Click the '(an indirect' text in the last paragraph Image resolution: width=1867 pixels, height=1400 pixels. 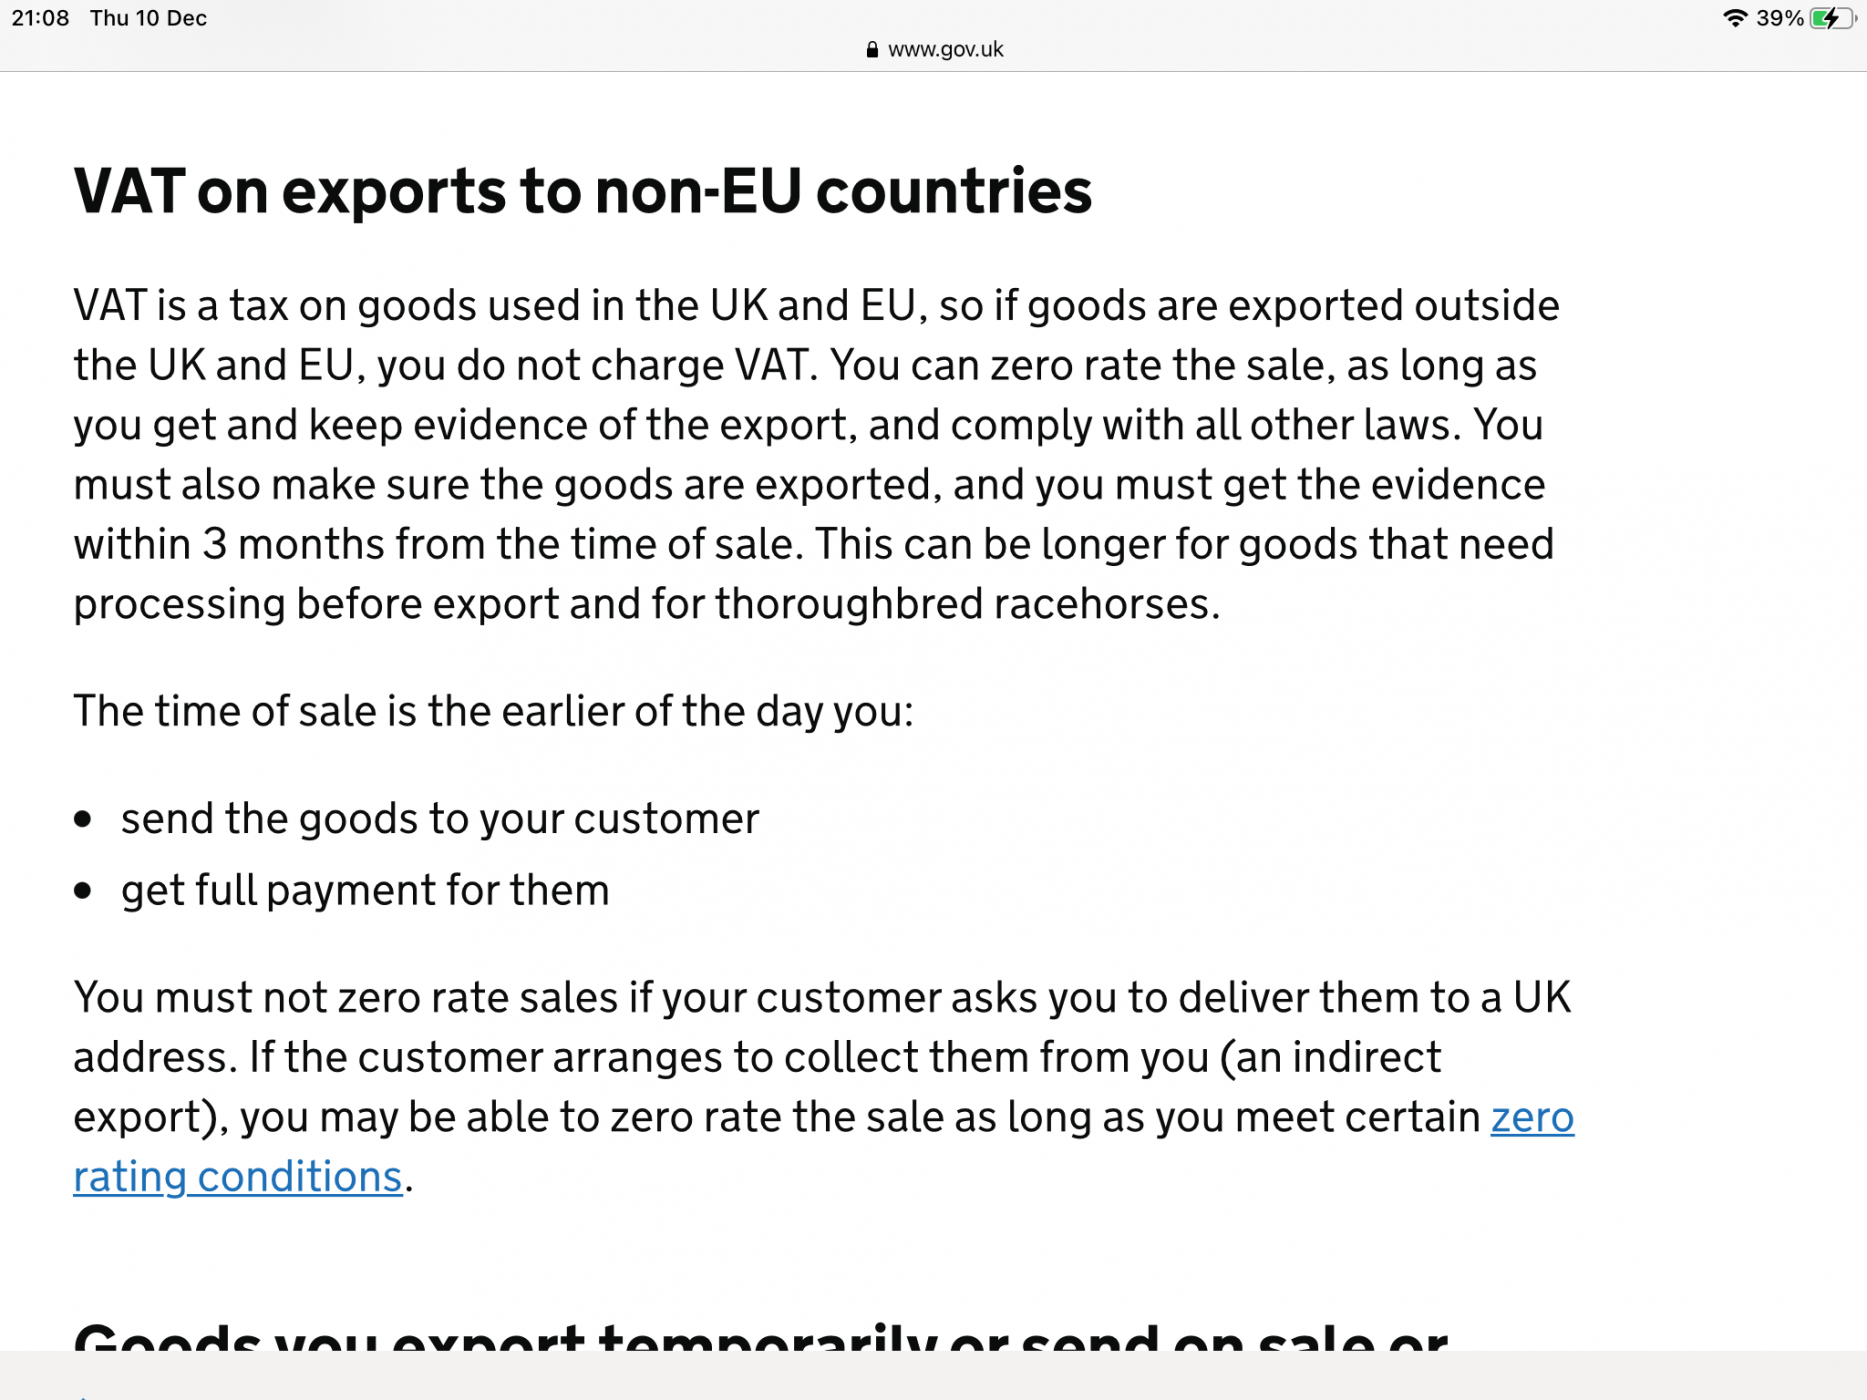point(1330,1057)
